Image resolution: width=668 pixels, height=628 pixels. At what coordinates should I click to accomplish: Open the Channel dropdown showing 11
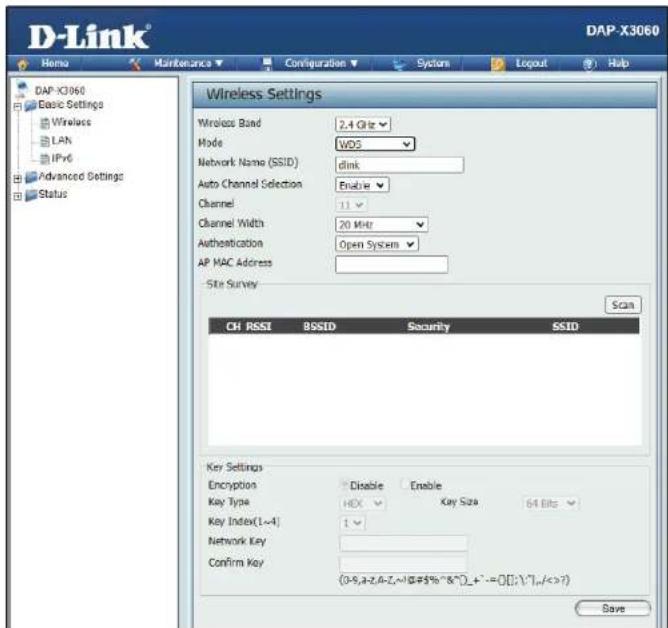351,205
